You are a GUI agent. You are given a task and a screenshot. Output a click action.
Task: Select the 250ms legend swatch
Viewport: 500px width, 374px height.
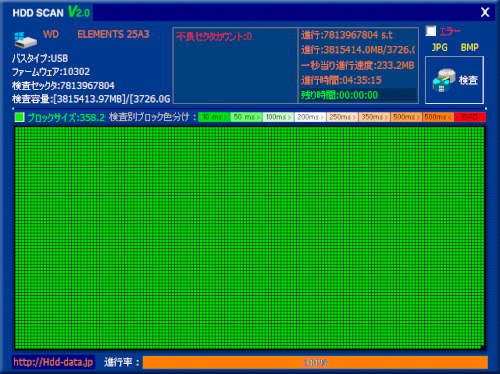342,117
